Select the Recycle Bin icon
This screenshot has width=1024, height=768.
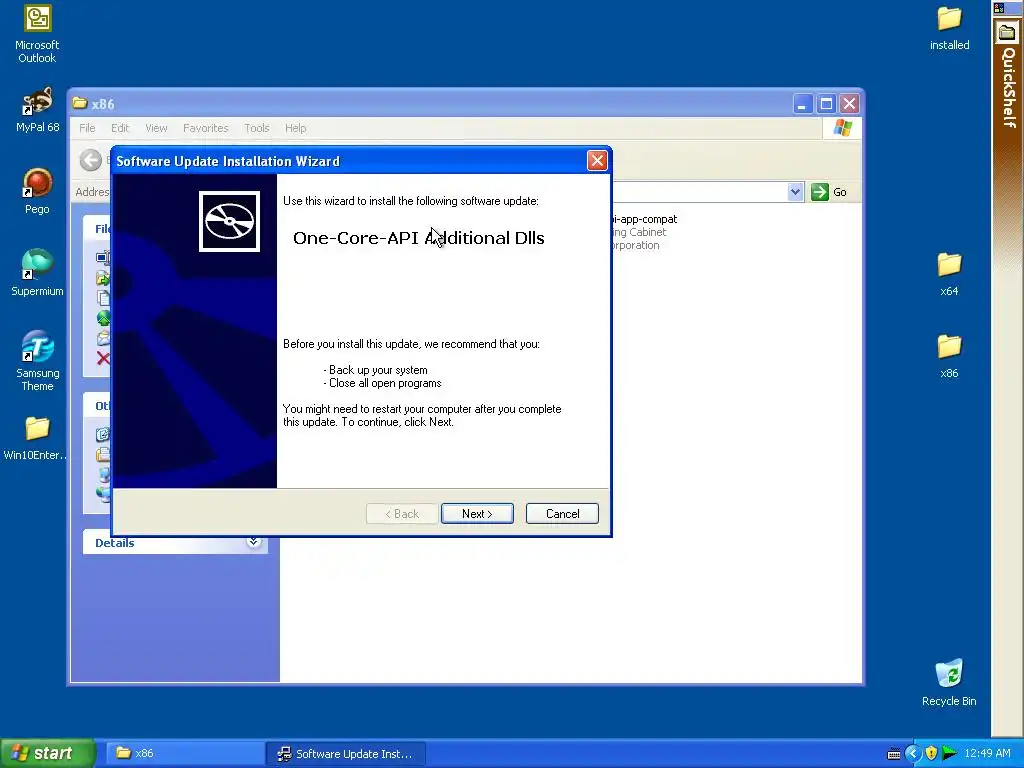(x=949, y=682)
